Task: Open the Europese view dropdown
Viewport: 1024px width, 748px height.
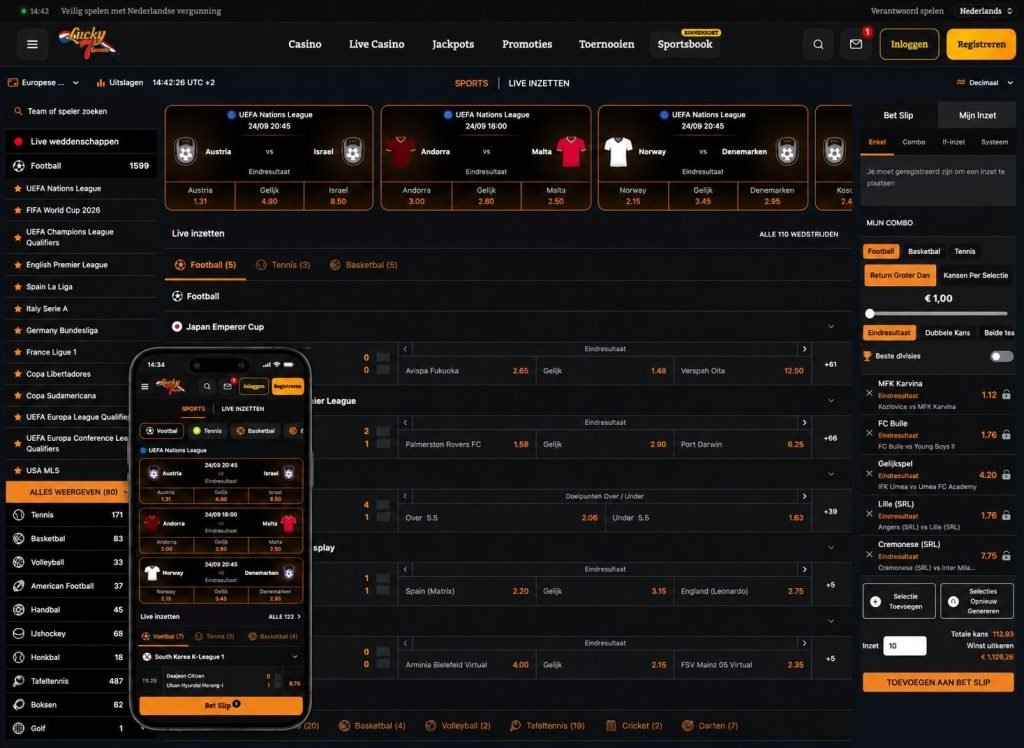Action: click(x=44, y=83)
